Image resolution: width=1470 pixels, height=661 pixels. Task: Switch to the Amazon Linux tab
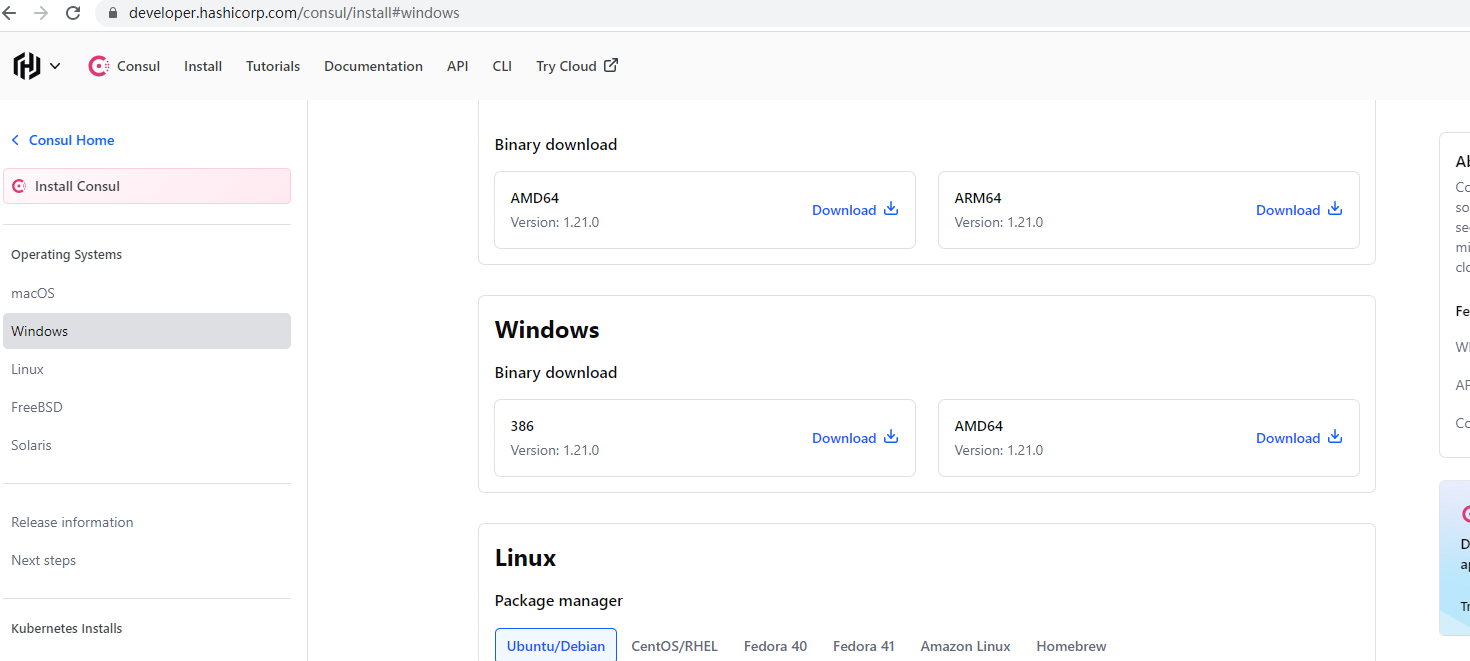coord(965,646)
